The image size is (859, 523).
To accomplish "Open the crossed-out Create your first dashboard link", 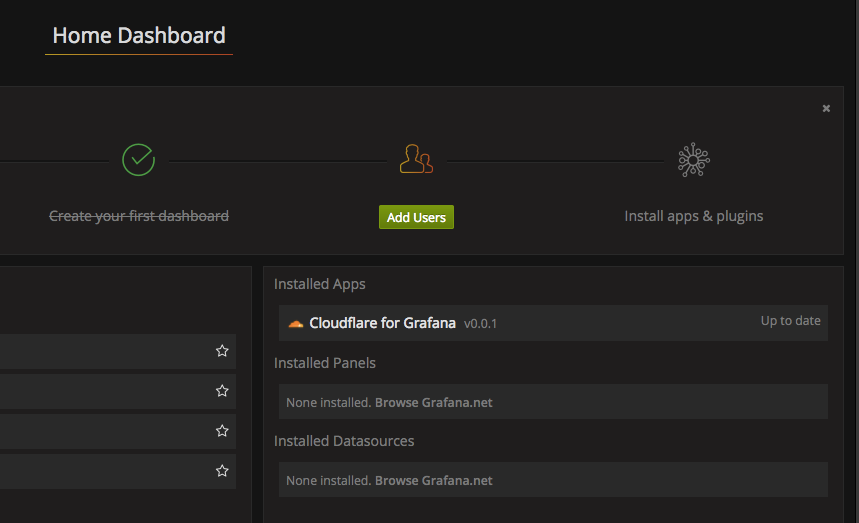I will (139, 216).
